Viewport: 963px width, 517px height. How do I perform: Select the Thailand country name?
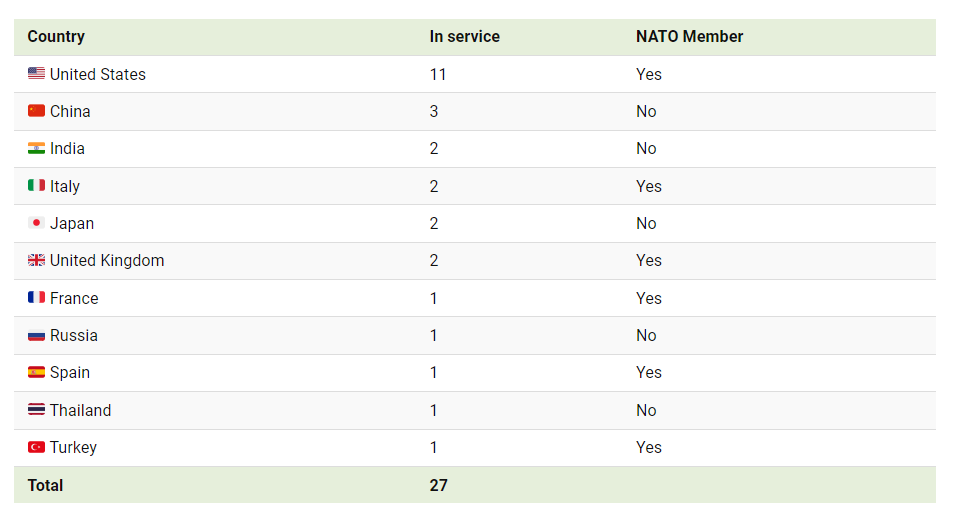80,410
